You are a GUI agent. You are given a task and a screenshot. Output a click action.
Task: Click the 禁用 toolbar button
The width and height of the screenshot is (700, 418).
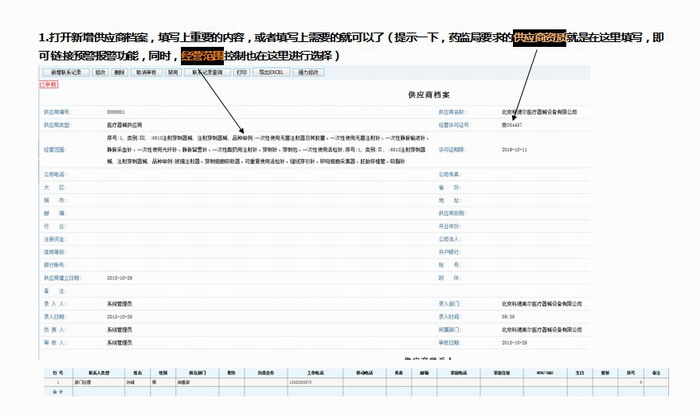click(173, 73)
